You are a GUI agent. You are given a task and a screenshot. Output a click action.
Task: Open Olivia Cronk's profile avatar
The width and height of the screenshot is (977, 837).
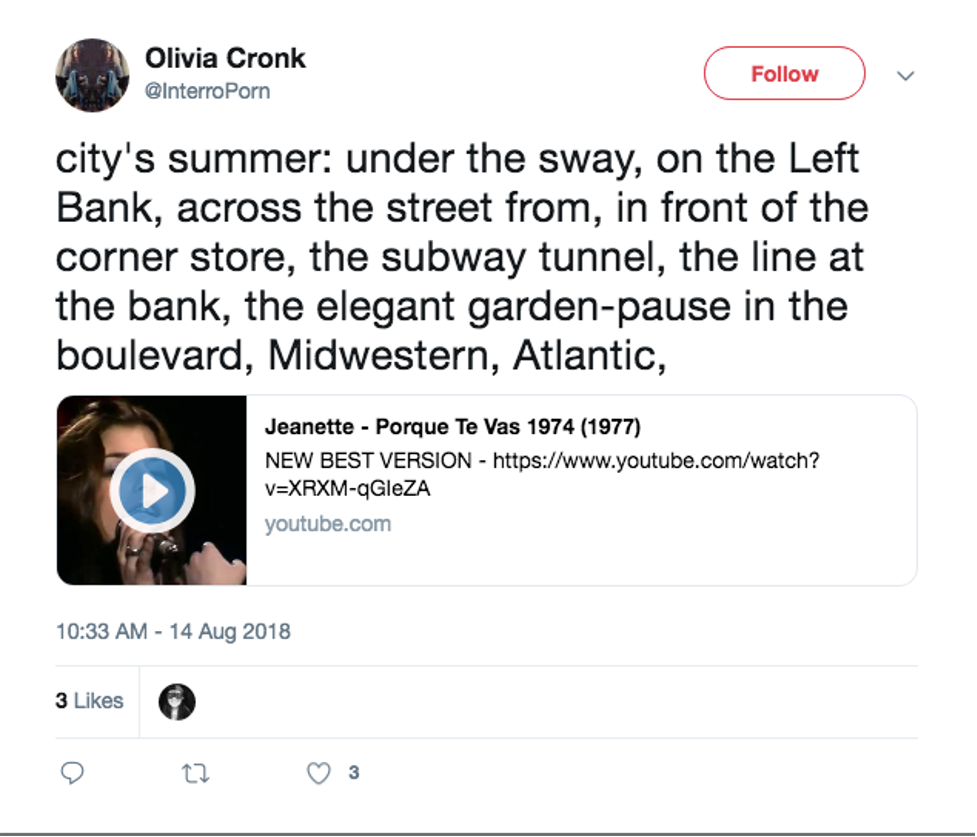point(92,75)
